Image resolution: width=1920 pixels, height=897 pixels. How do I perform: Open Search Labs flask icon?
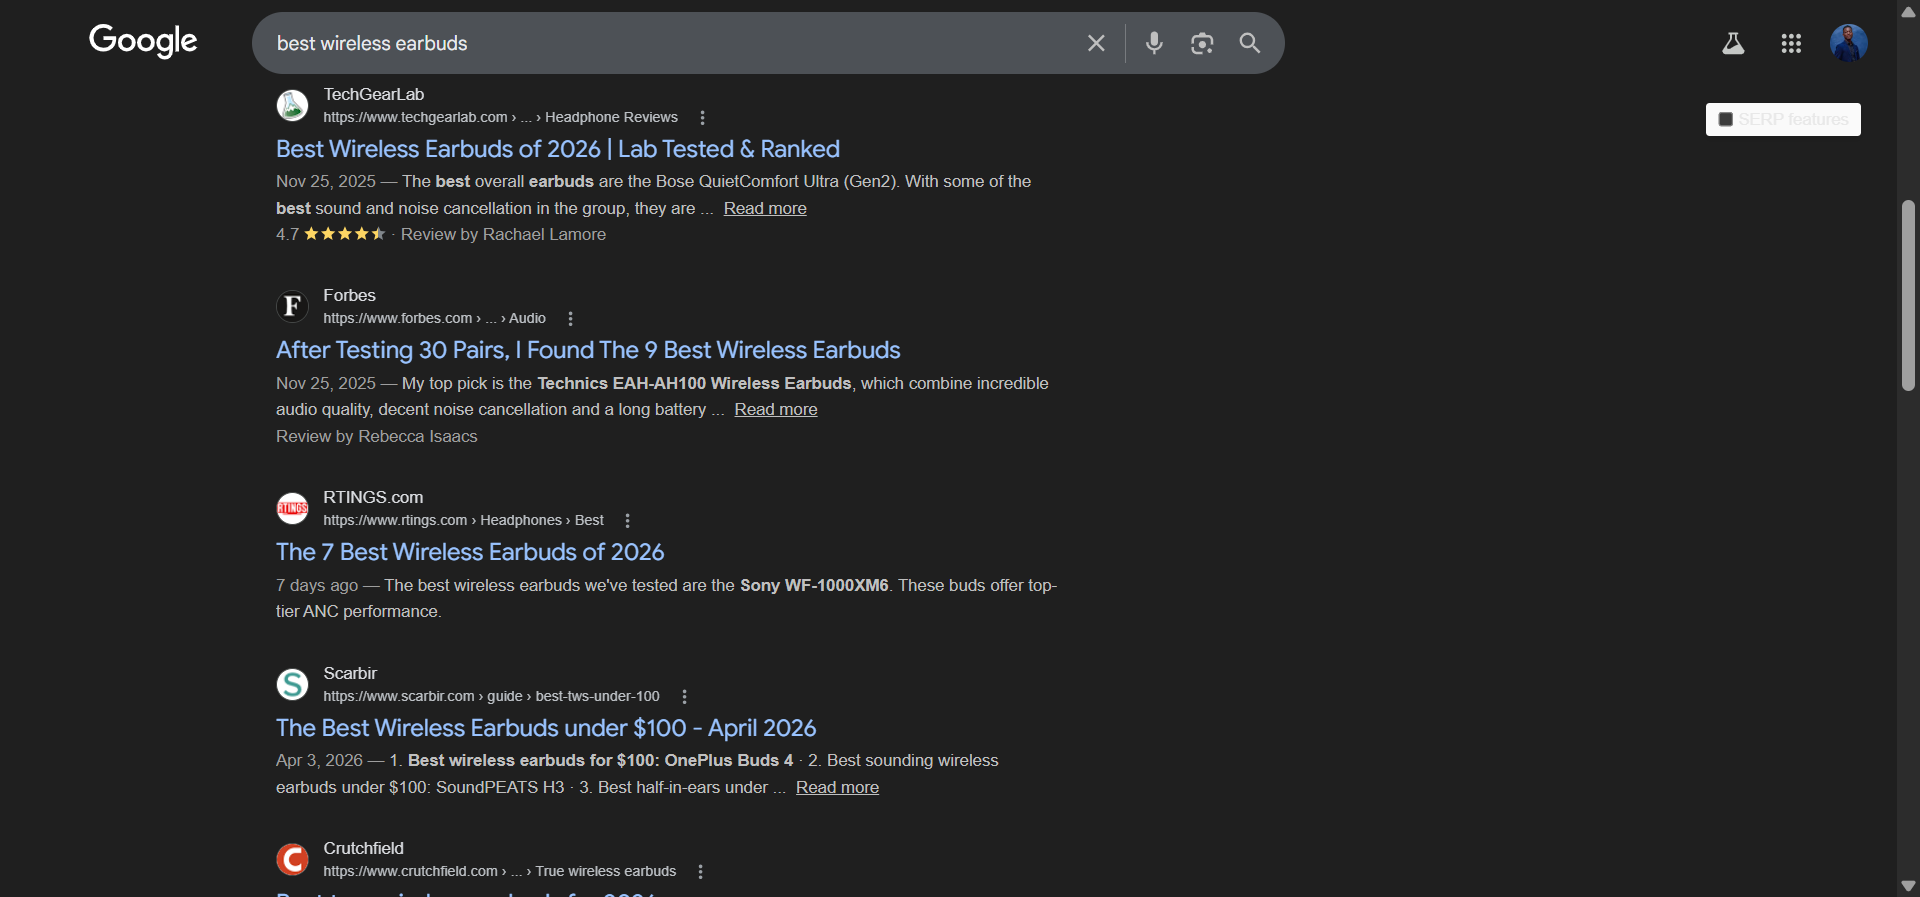[x=1733, y=43]
